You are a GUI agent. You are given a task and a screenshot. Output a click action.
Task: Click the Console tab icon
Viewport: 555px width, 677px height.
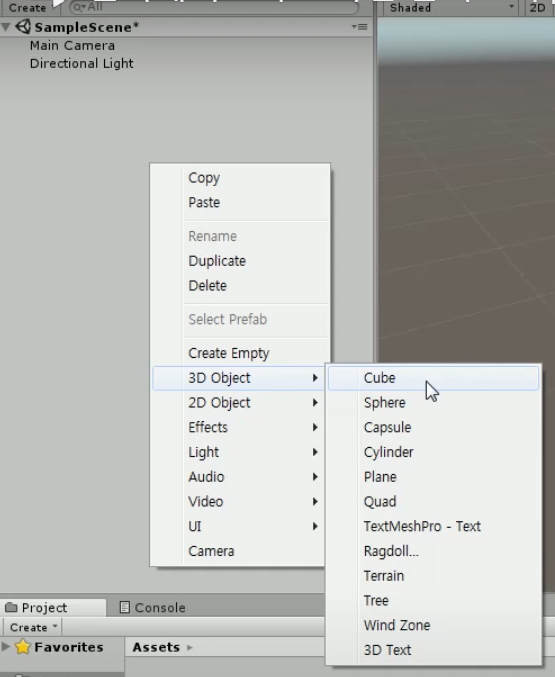click(x=124, y=607)
